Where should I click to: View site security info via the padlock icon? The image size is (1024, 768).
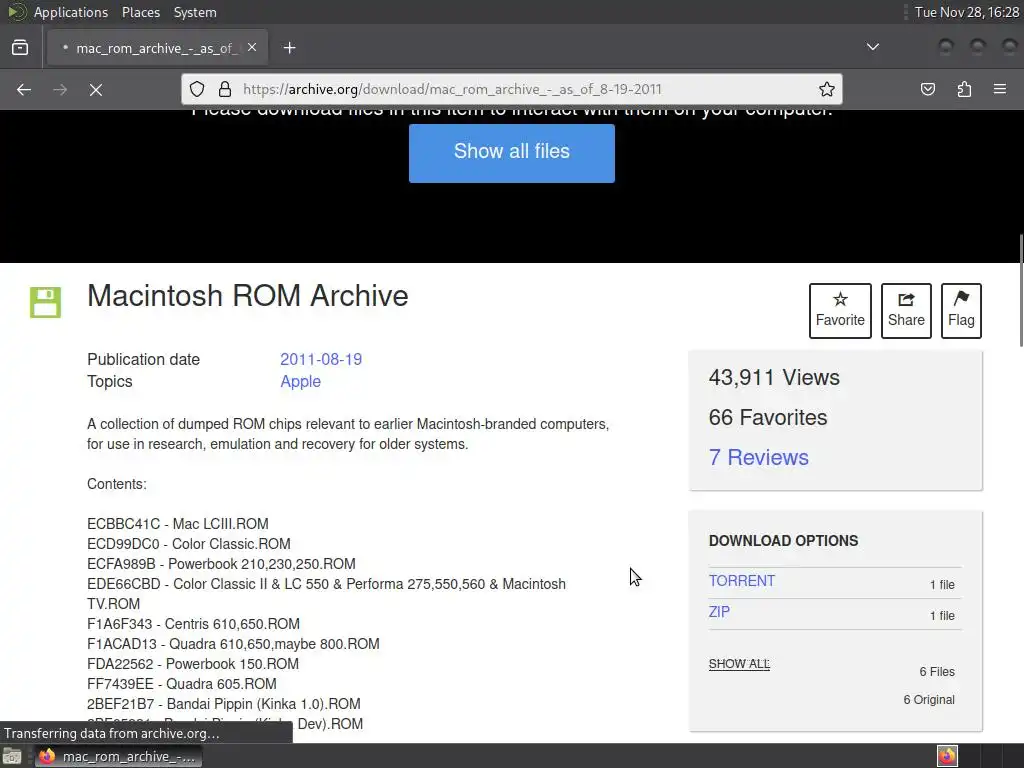[225, 89]
